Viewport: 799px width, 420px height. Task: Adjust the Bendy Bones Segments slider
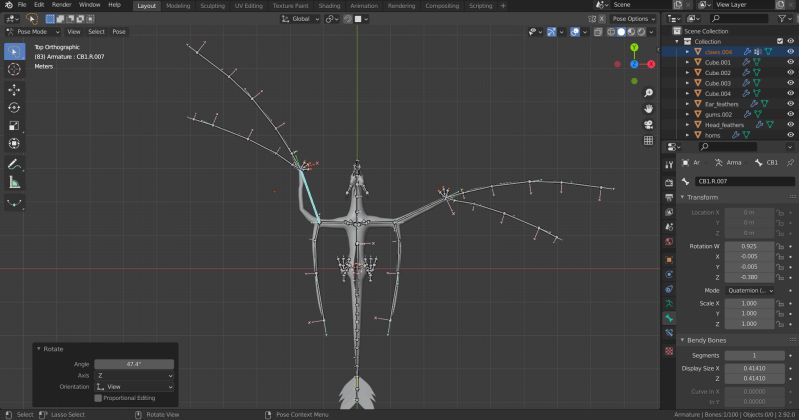(755, 355)
